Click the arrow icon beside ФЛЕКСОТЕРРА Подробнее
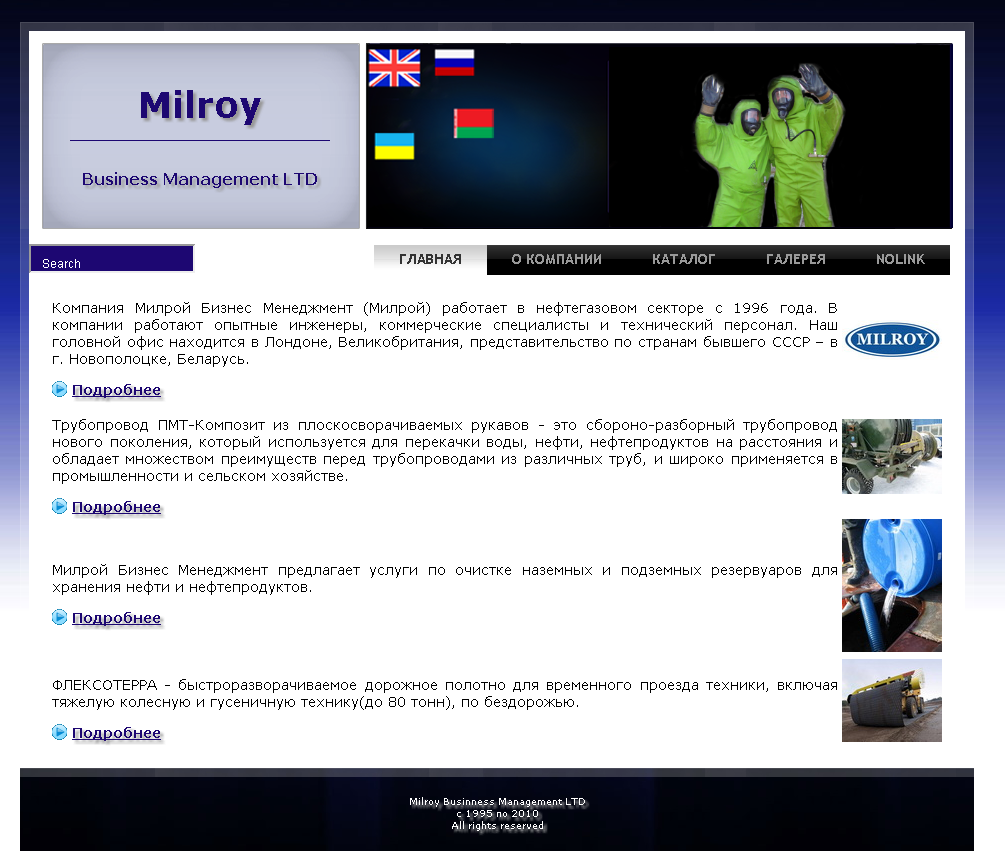Image resolution: width=1005 pixels, height=851 pixels. 59,732
